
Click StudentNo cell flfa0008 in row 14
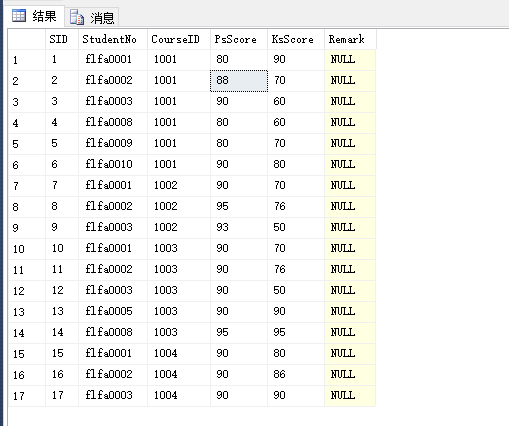tap(113, 333)
